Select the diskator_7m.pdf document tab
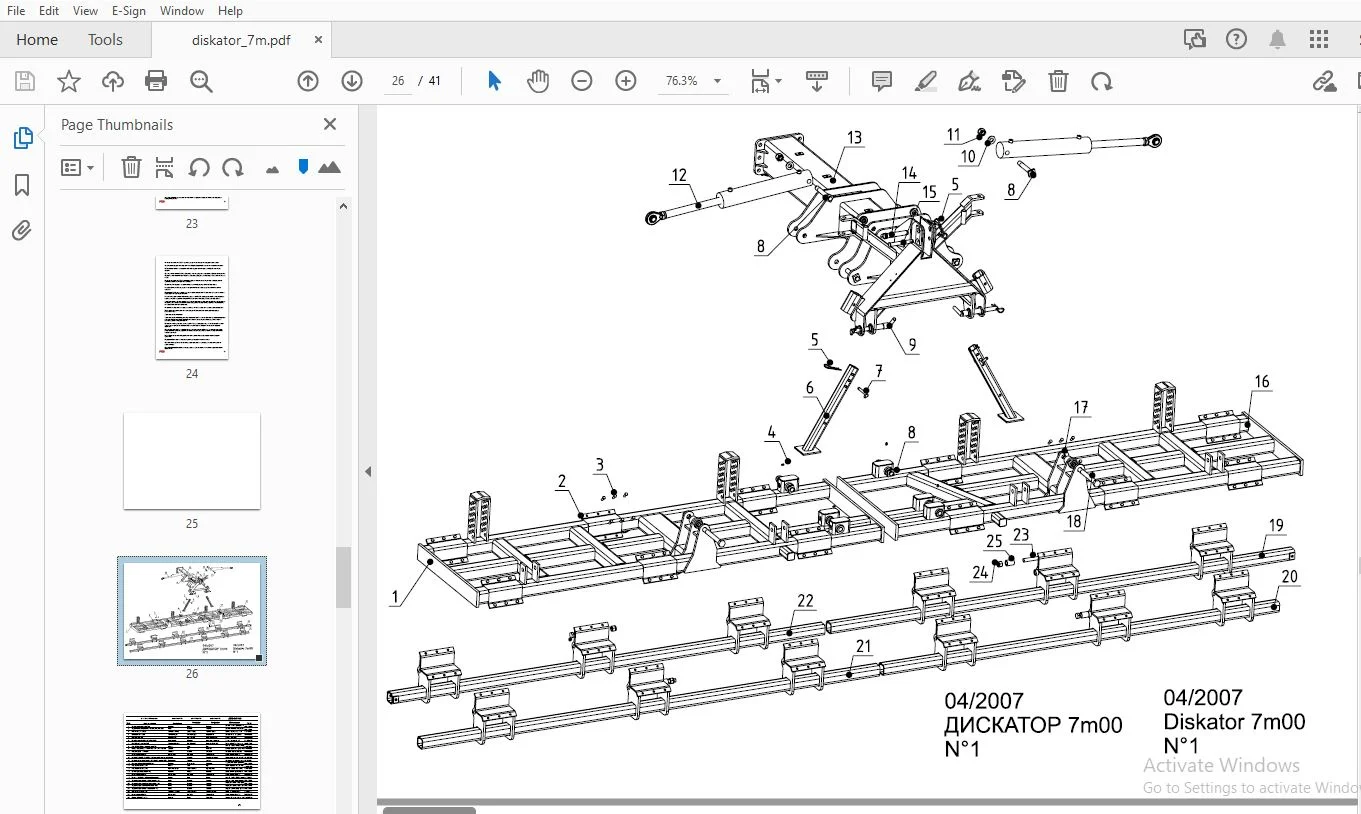Viewport: 1361px width, 814px height. pyautogui.click(x=241, y=40)
